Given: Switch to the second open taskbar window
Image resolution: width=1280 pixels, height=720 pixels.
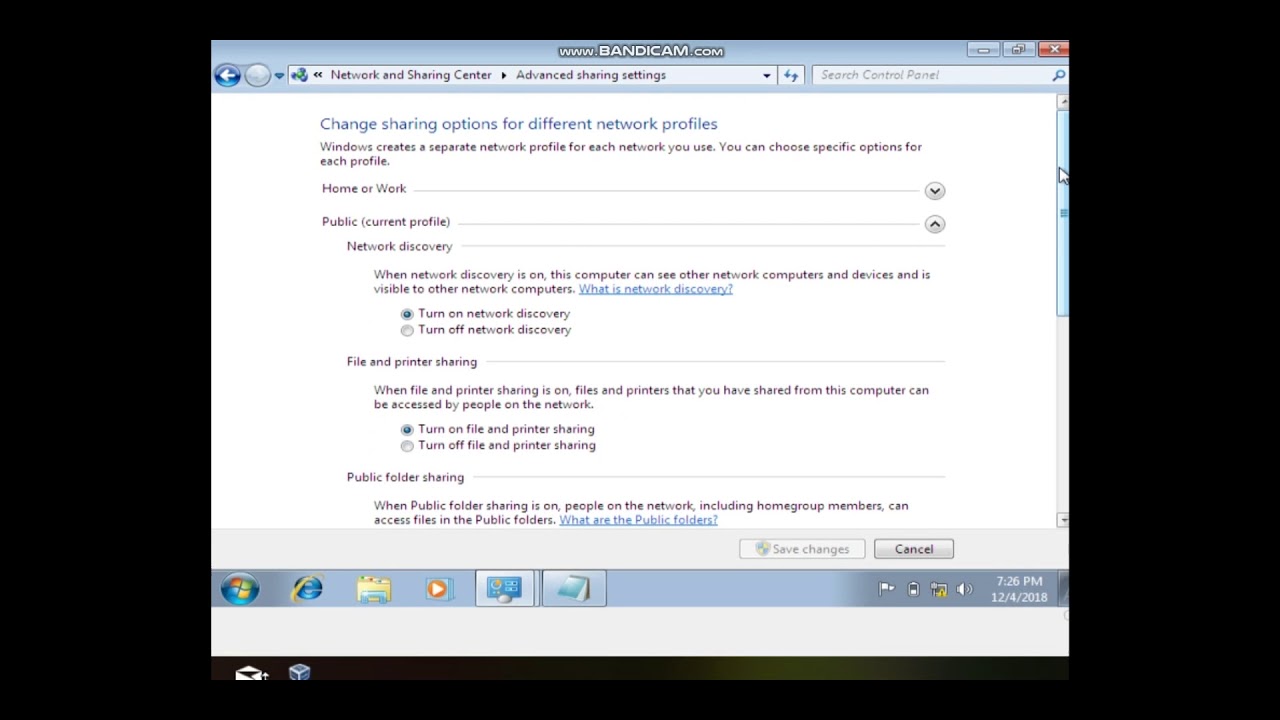Looking at the screenshot, I should point(573,589).
